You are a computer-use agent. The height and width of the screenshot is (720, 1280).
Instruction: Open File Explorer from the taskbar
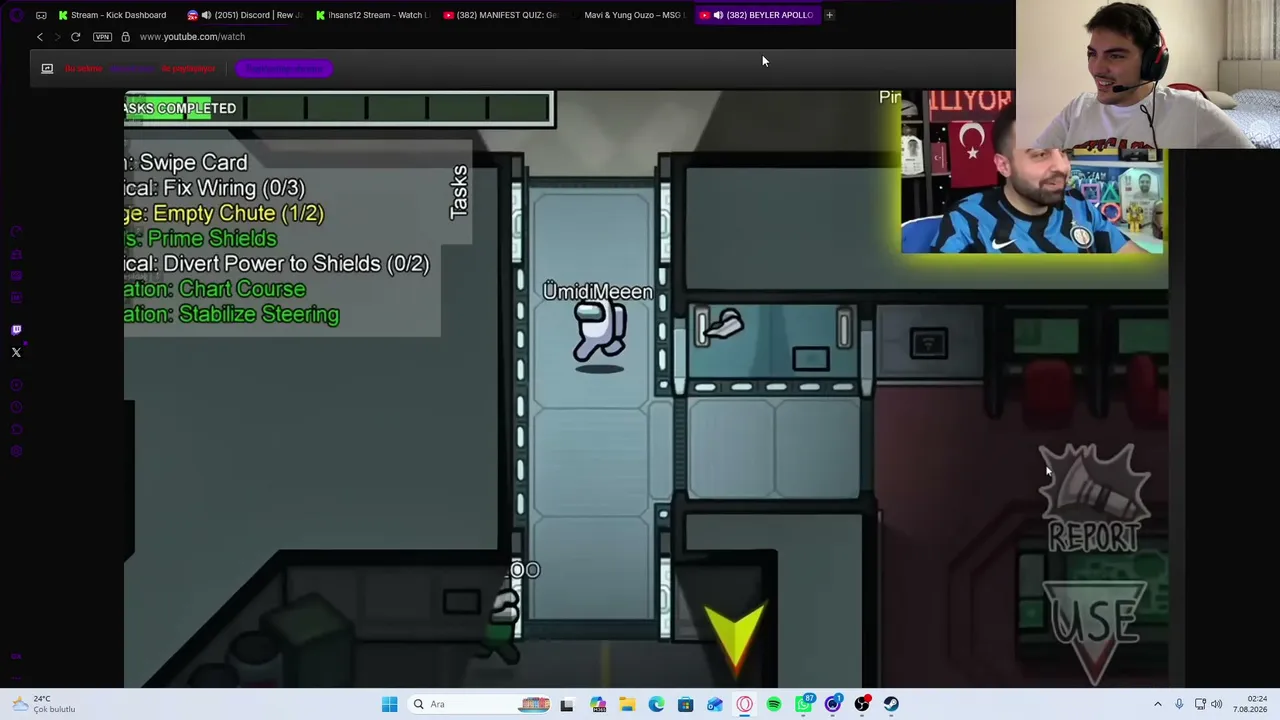[627, 704]
